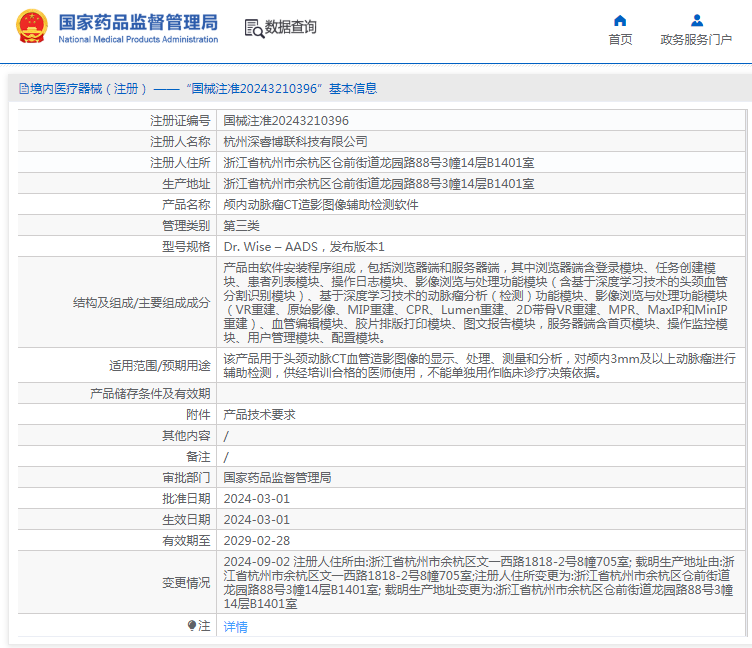Click the 数据查询 search document icon
752x648 pixels.
pos(254,28)
